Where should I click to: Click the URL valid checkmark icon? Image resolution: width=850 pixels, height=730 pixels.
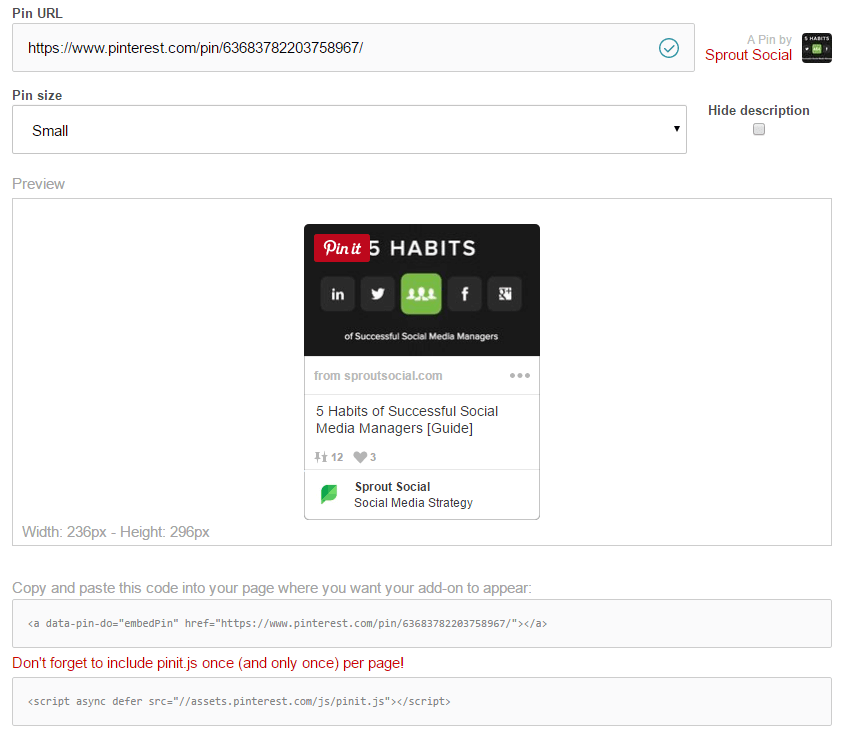[x=669, y=48]
